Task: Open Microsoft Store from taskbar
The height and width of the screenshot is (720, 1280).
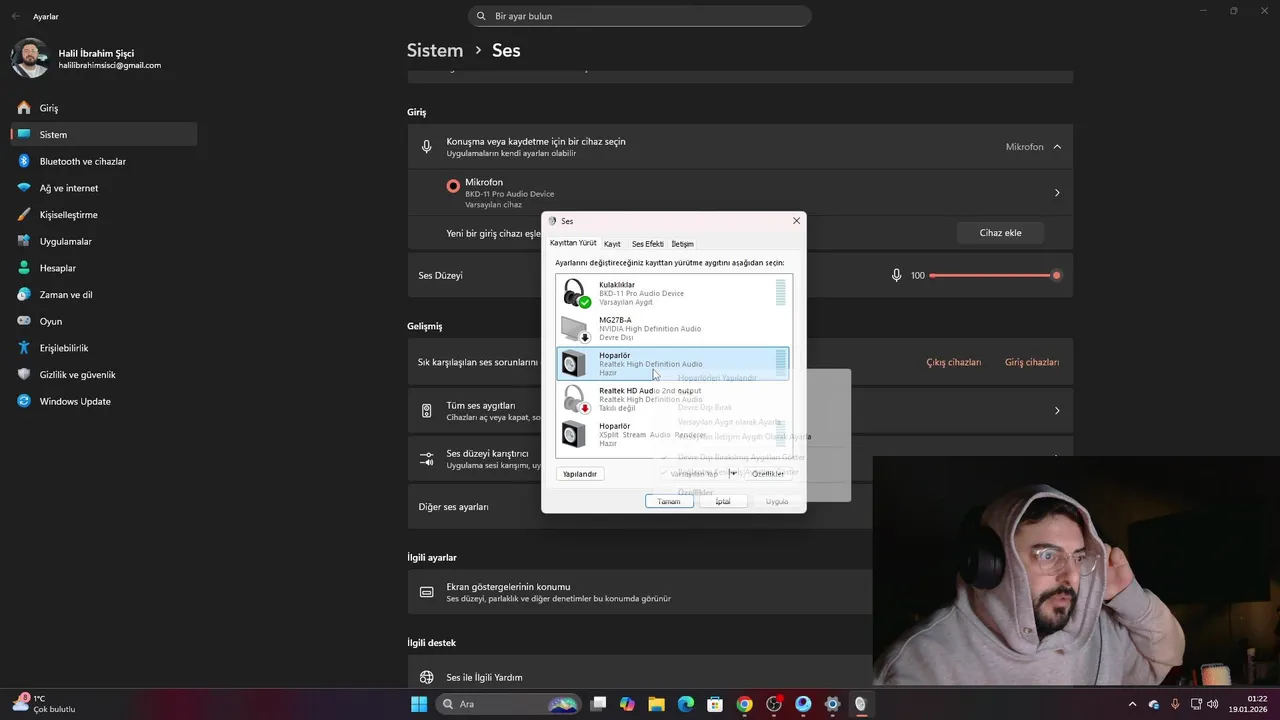Action: (x=715, y=704)
